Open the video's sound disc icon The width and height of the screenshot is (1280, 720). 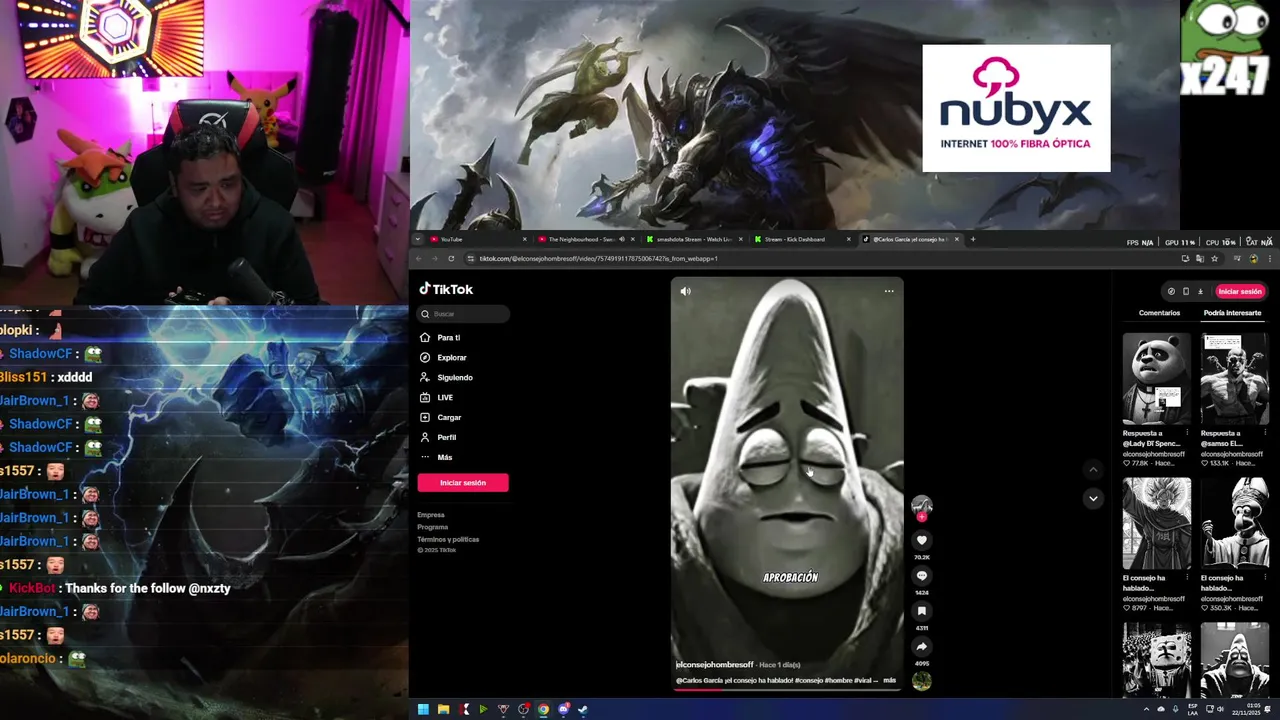(922, 681)
